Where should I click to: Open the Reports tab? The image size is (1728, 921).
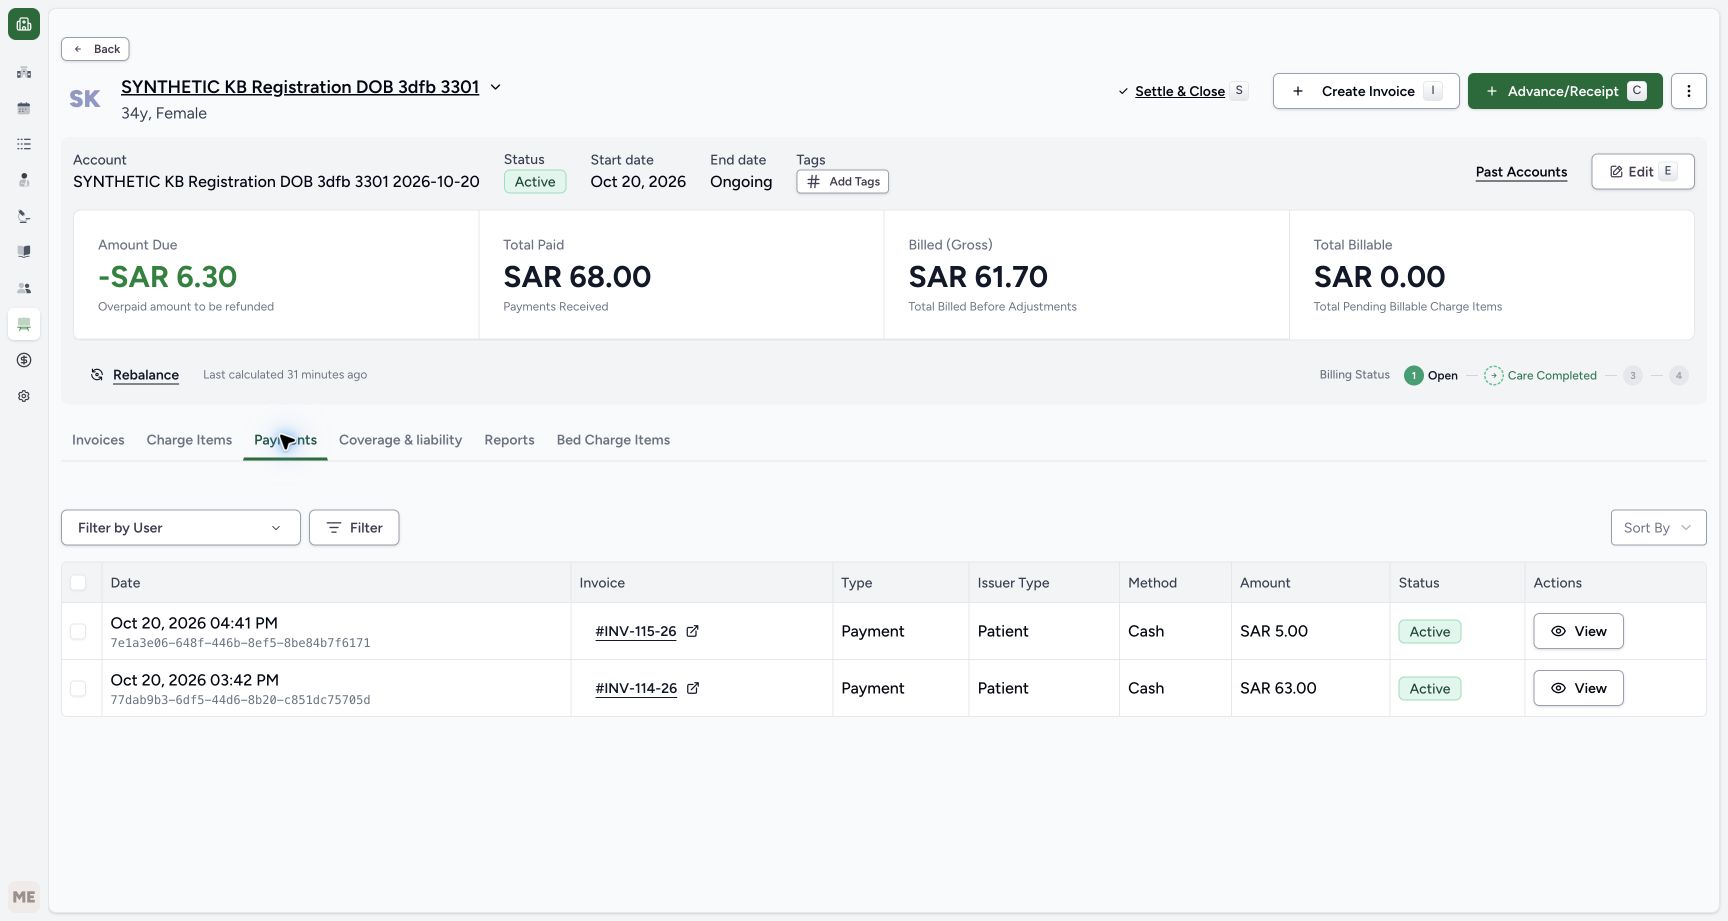pyautogui.click(x=509, y=440)
